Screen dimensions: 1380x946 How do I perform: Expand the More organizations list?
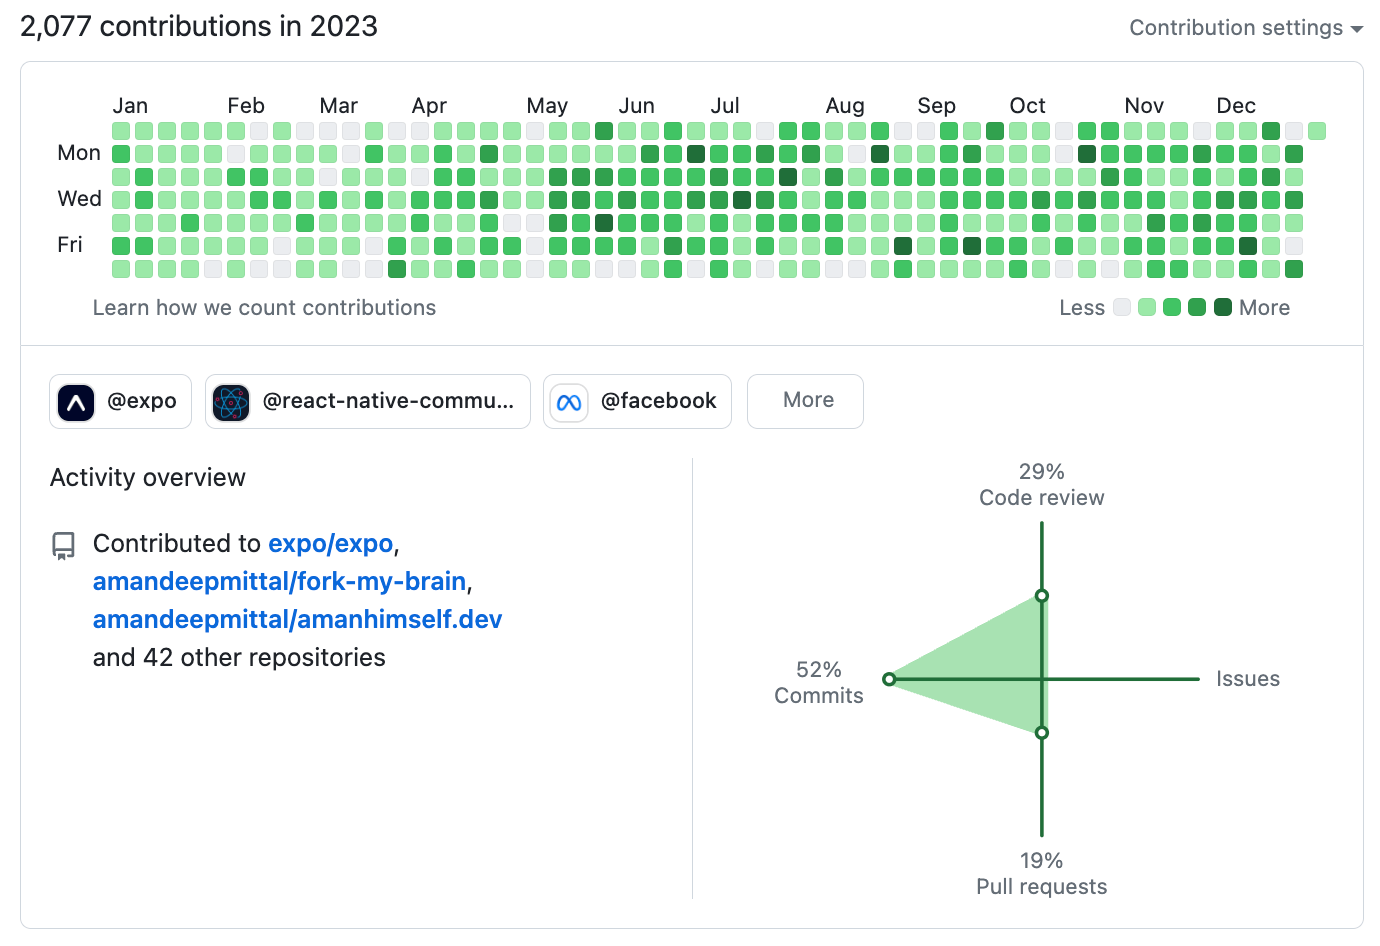coord(805,401)
